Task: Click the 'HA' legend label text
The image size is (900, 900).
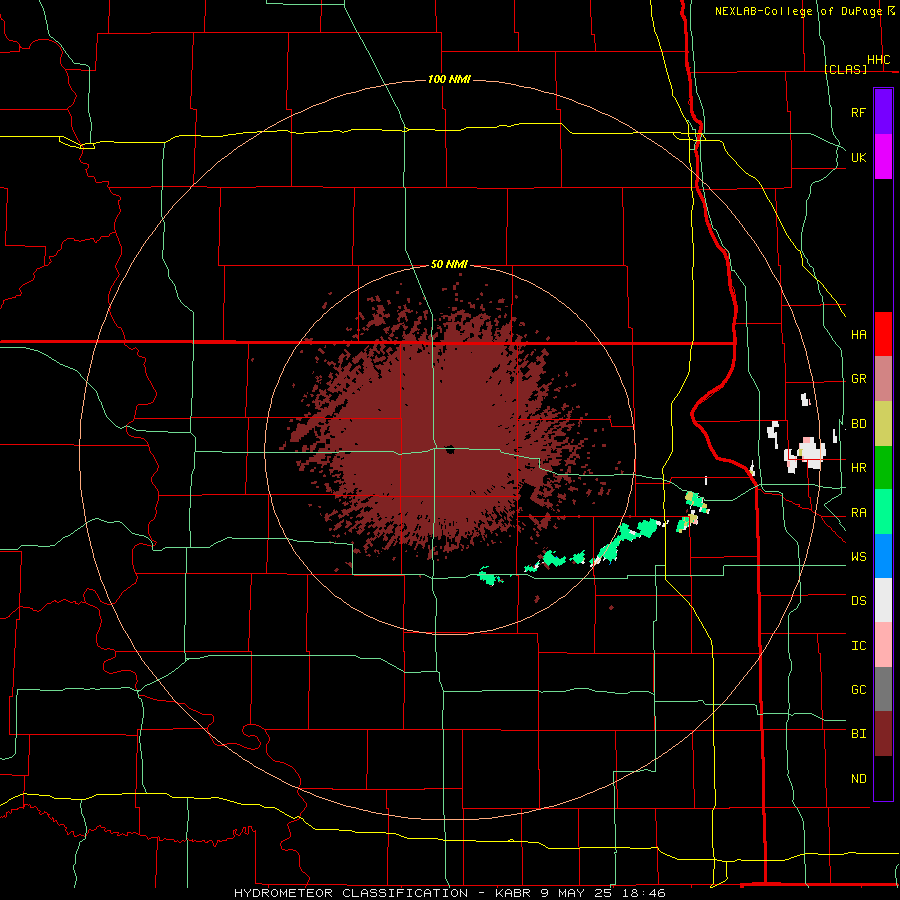Action: pos(859,335)
